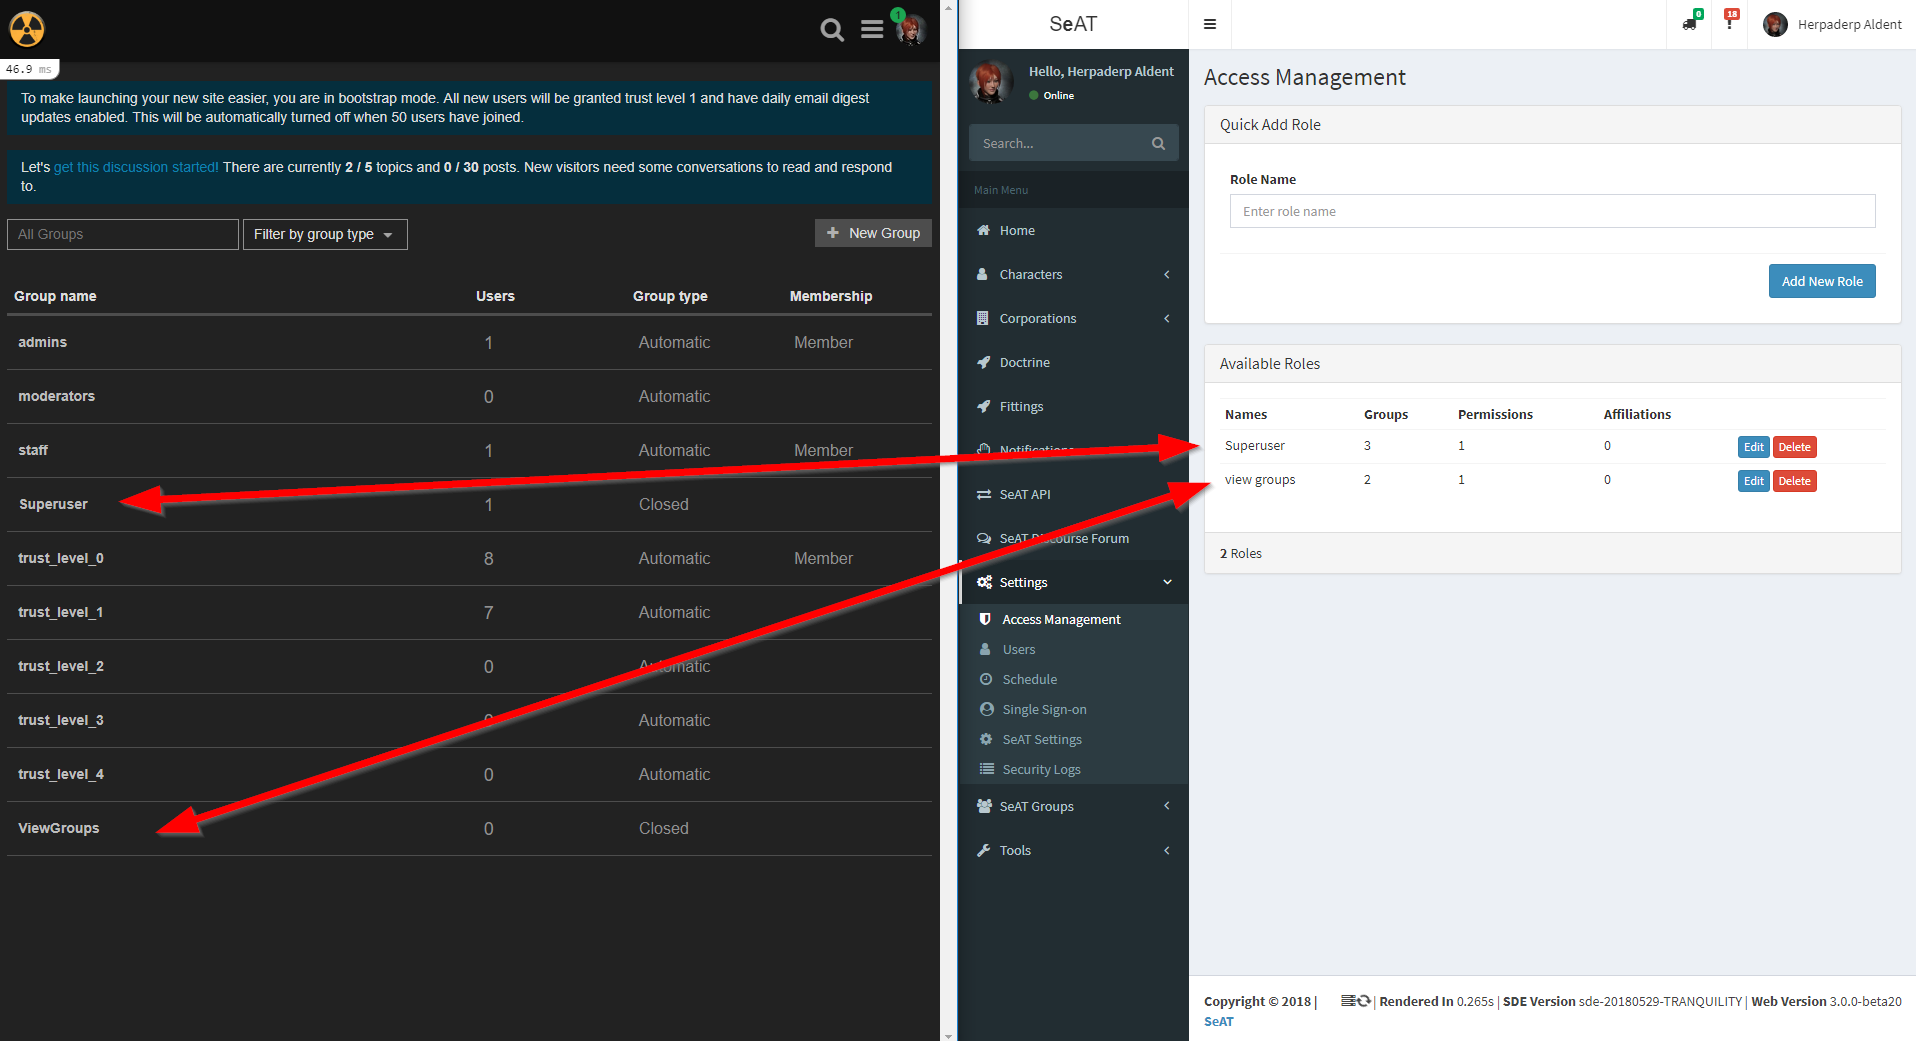The width and height of the screenshot is (1916, 1041).
Task: Open the Schedule settings entry
Action: [1073, 679]
